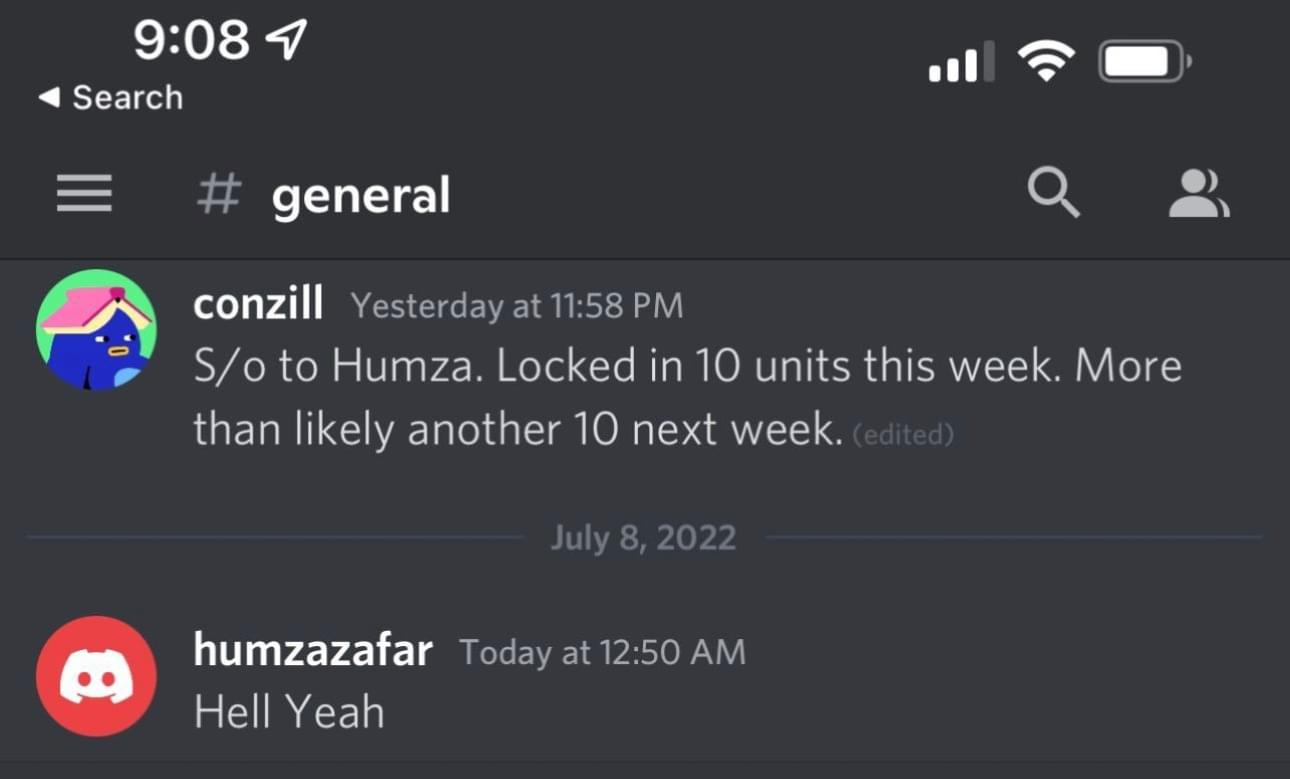Tap the battery status icon
This screenshot has height=779, width=1290.
[x=1144, y=64]
